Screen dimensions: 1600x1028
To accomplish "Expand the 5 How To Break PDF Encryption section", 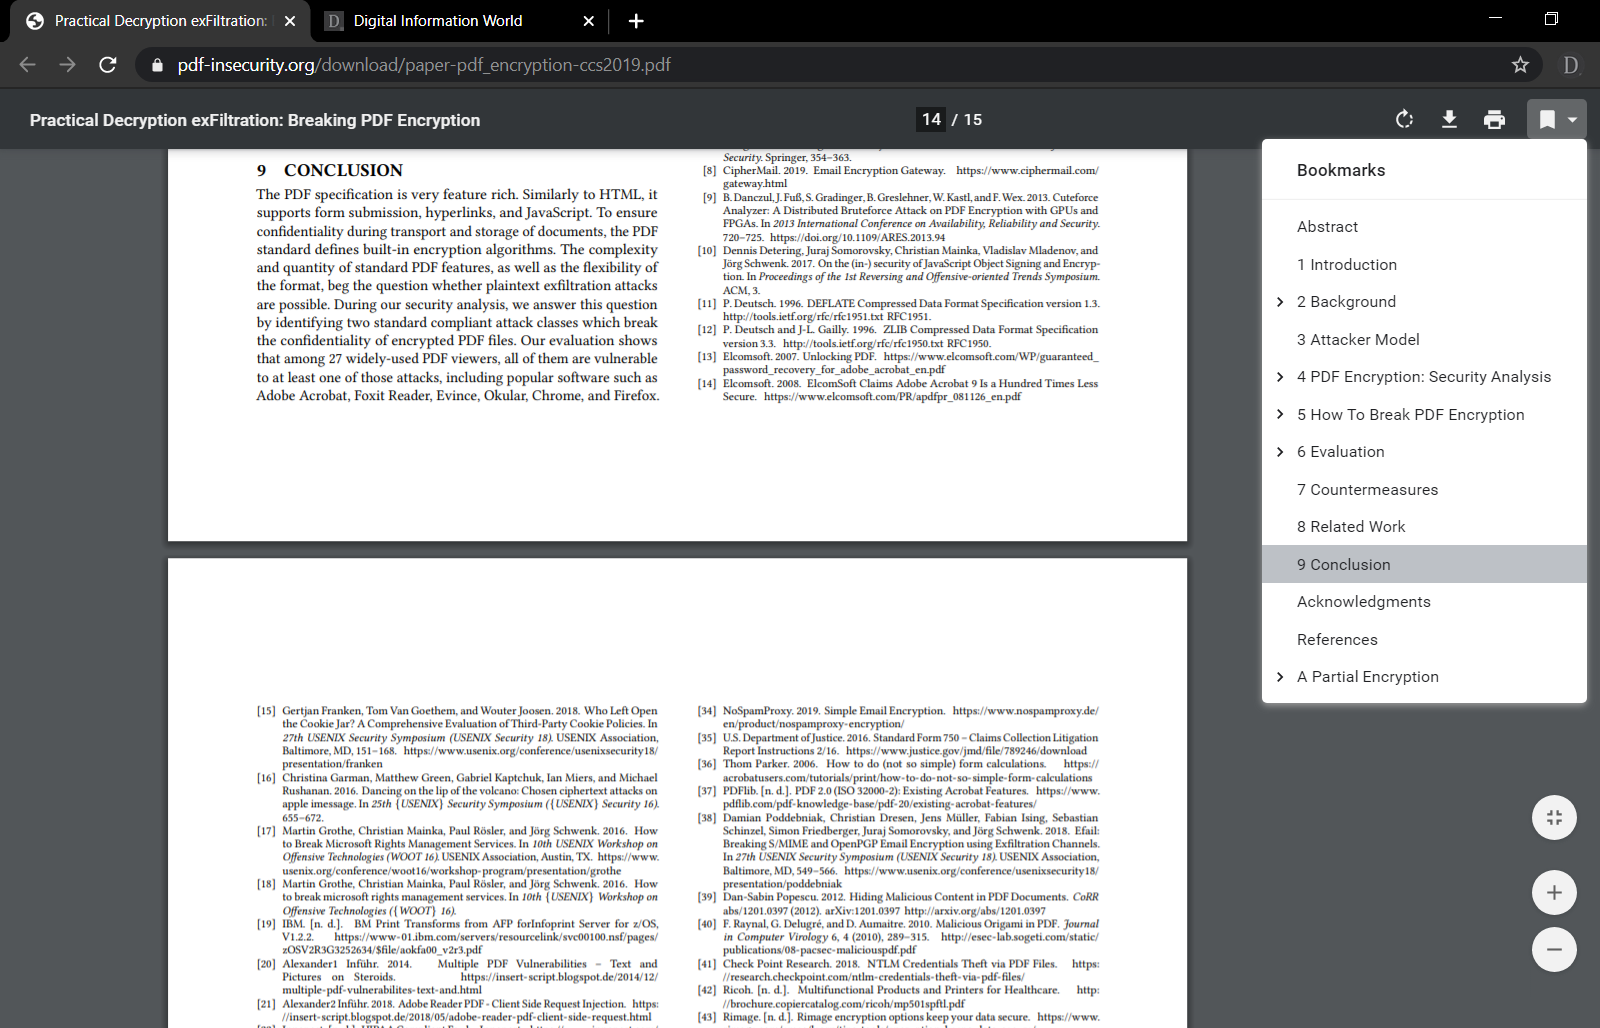I will click(1280, 414).
